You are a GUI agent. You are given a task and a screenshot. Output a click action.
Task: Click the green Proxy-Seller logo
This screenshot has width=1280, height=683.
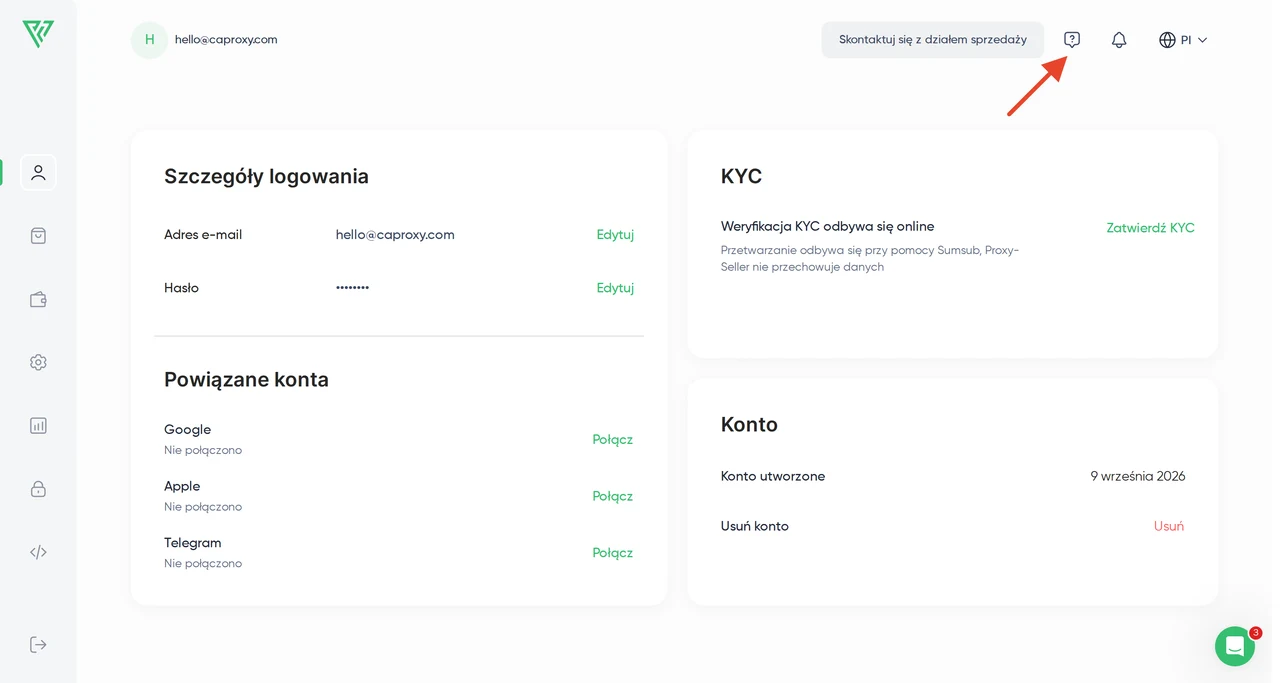(38, 34)
